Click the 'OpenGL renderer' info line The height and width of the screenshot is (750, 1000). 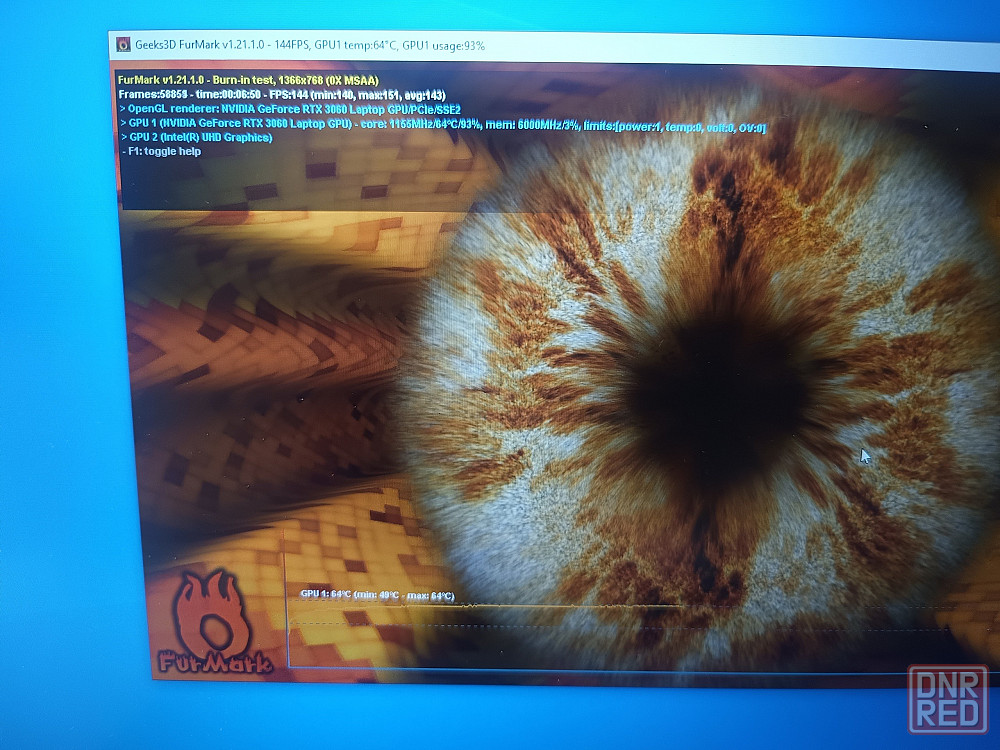click(x=290, y=109)
